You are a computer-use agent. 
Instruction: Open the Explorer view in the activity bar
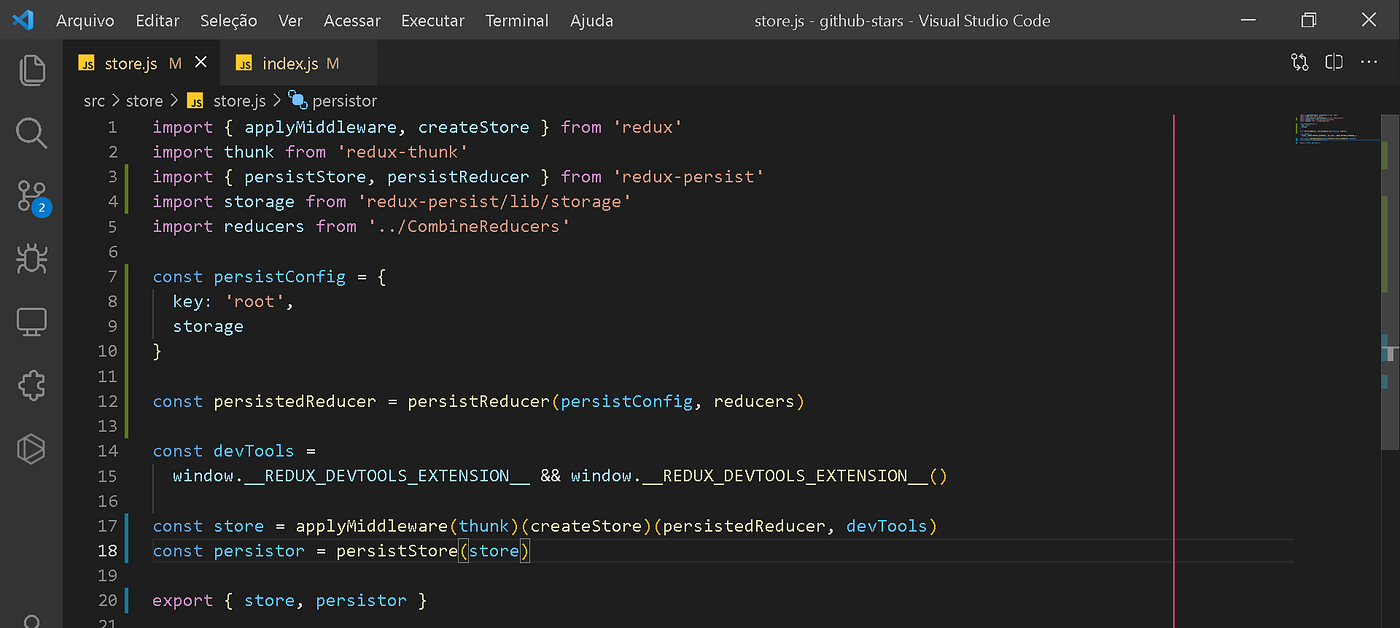[32, 69]
